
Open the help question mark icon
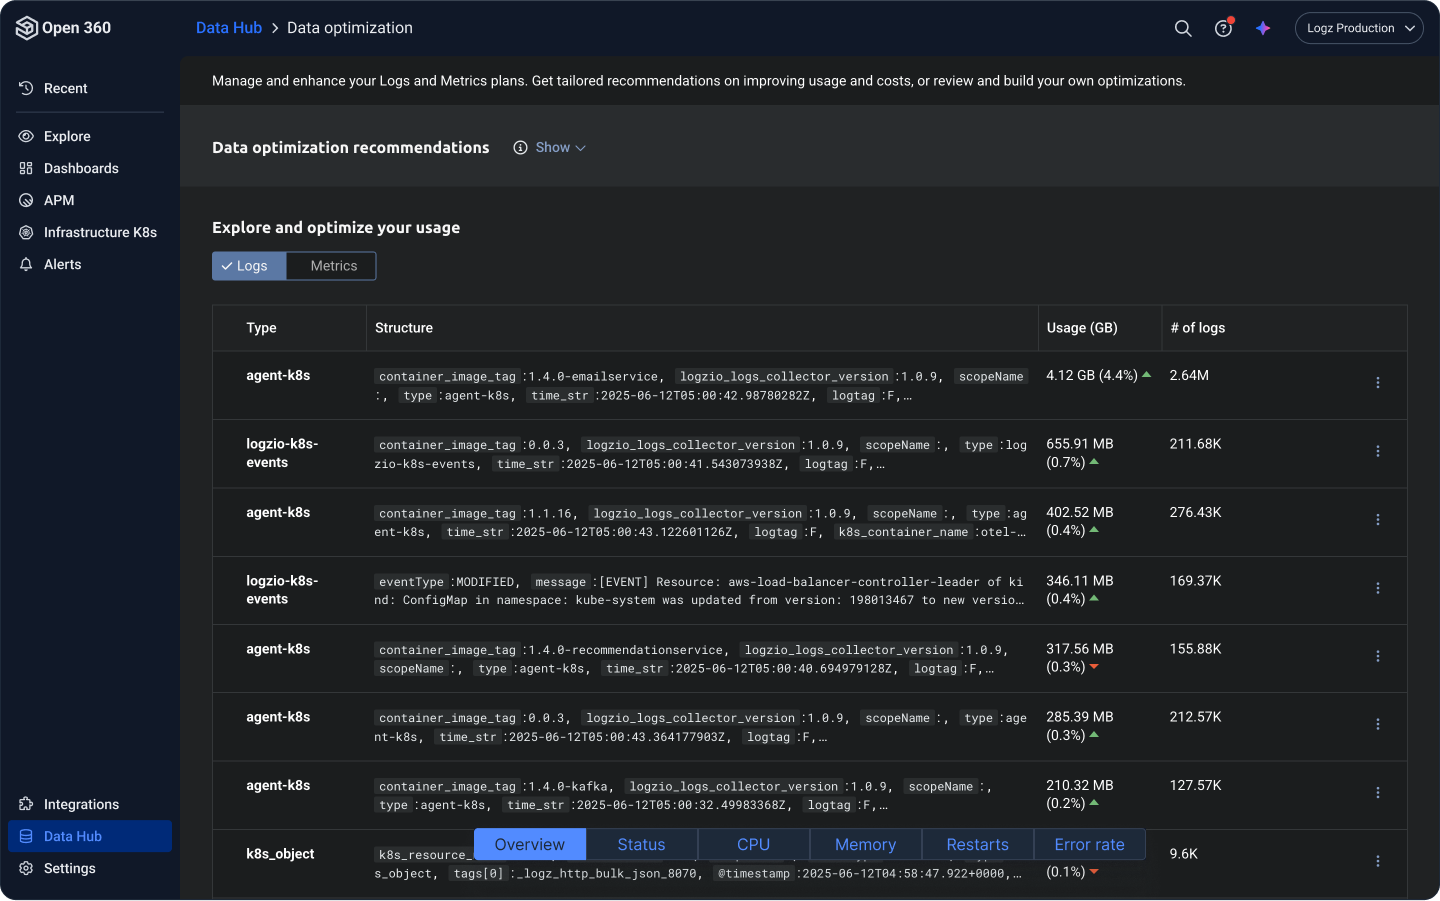1223,28
